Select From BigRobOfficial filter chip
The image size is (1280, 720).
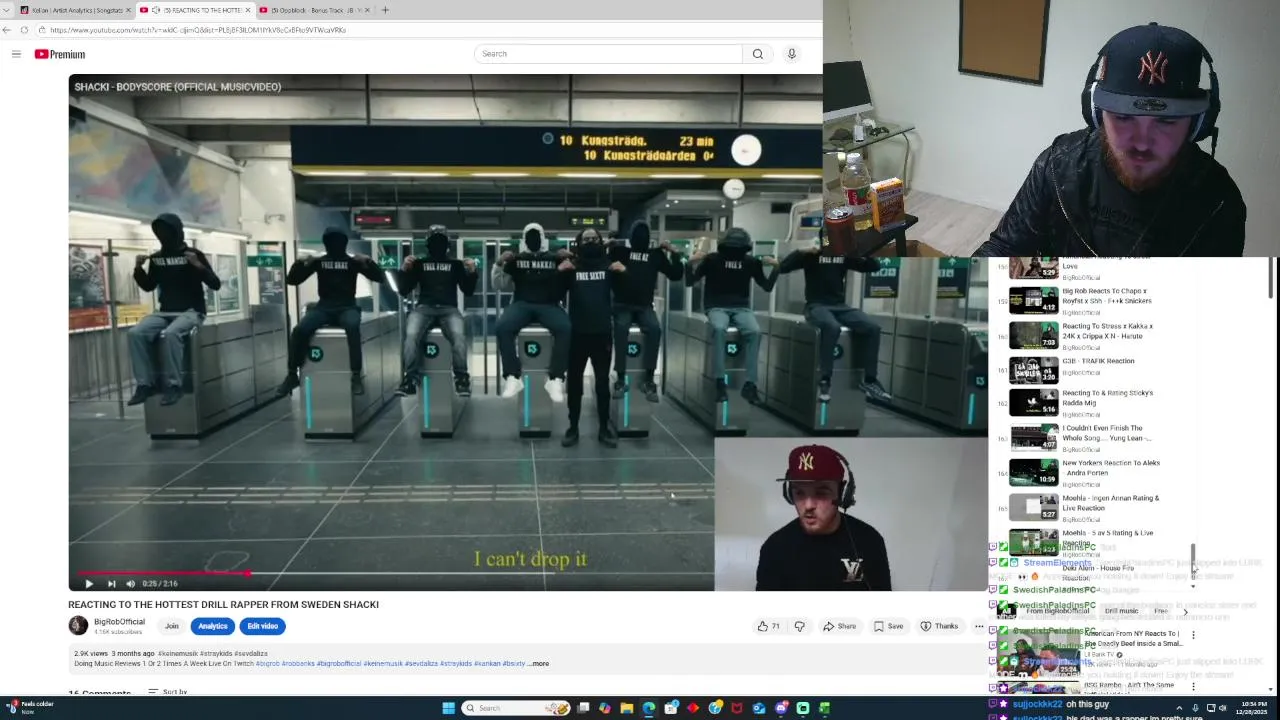pos(1058,611)
